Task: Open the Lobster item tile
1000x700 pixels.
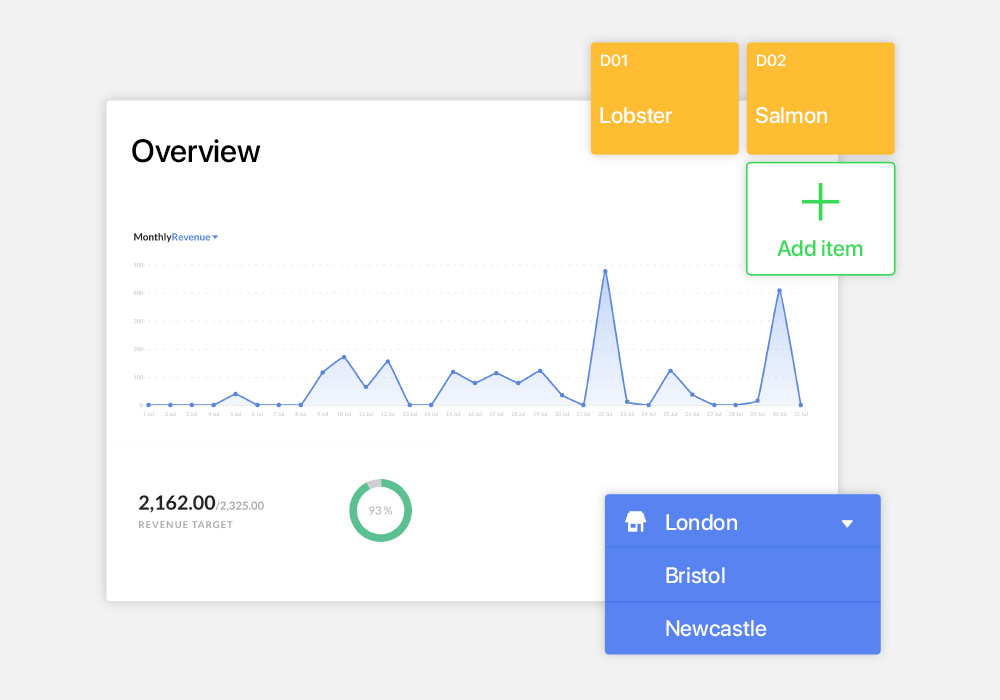Action: (x=664, y=98)
